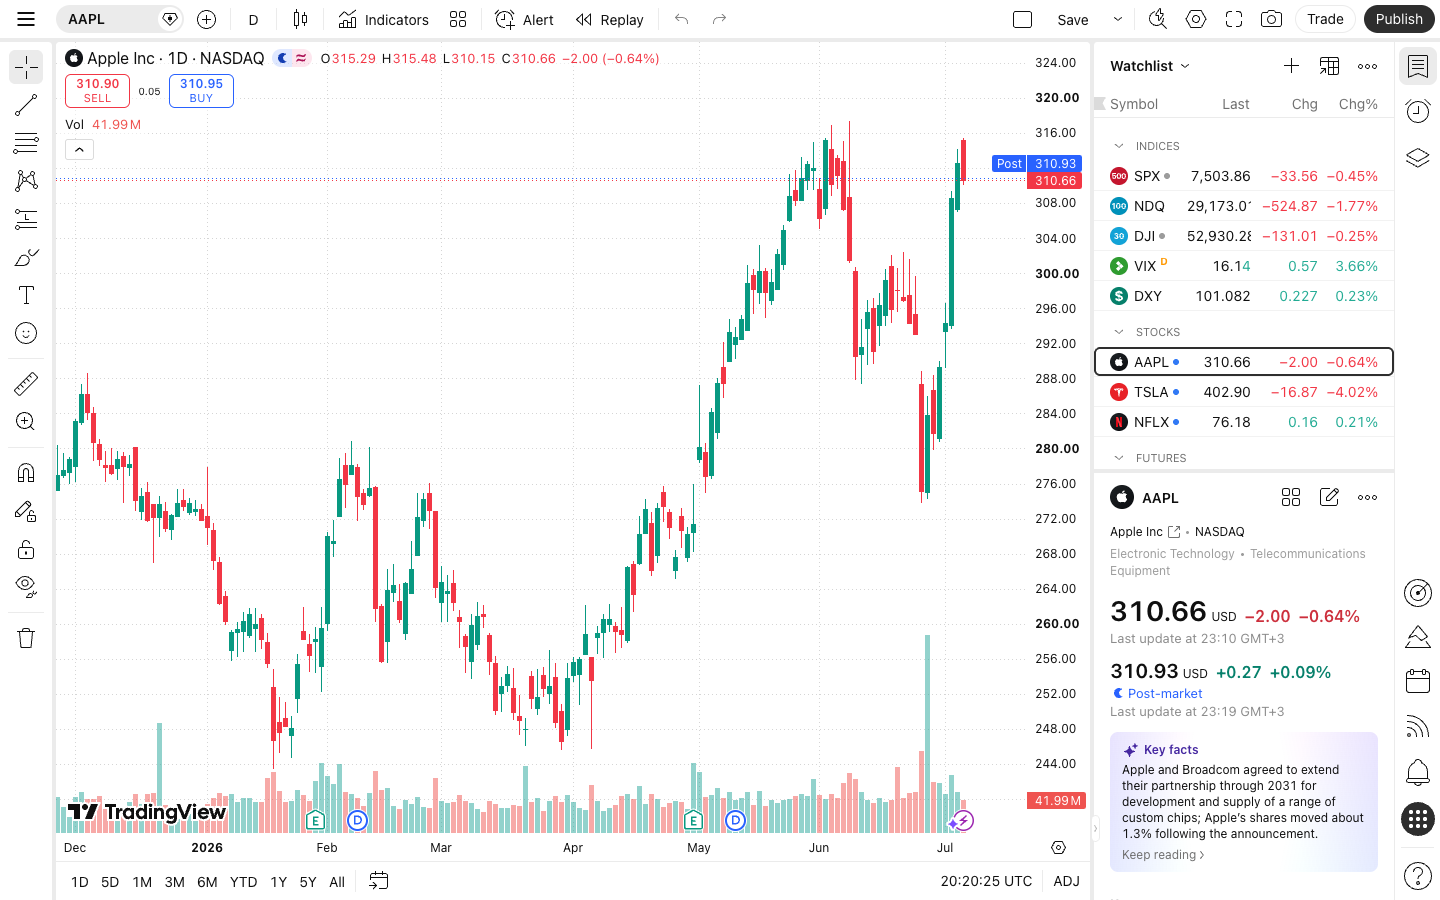Save the chart layout
The image size is (1440, 900).
click(x=1073, y=19)
